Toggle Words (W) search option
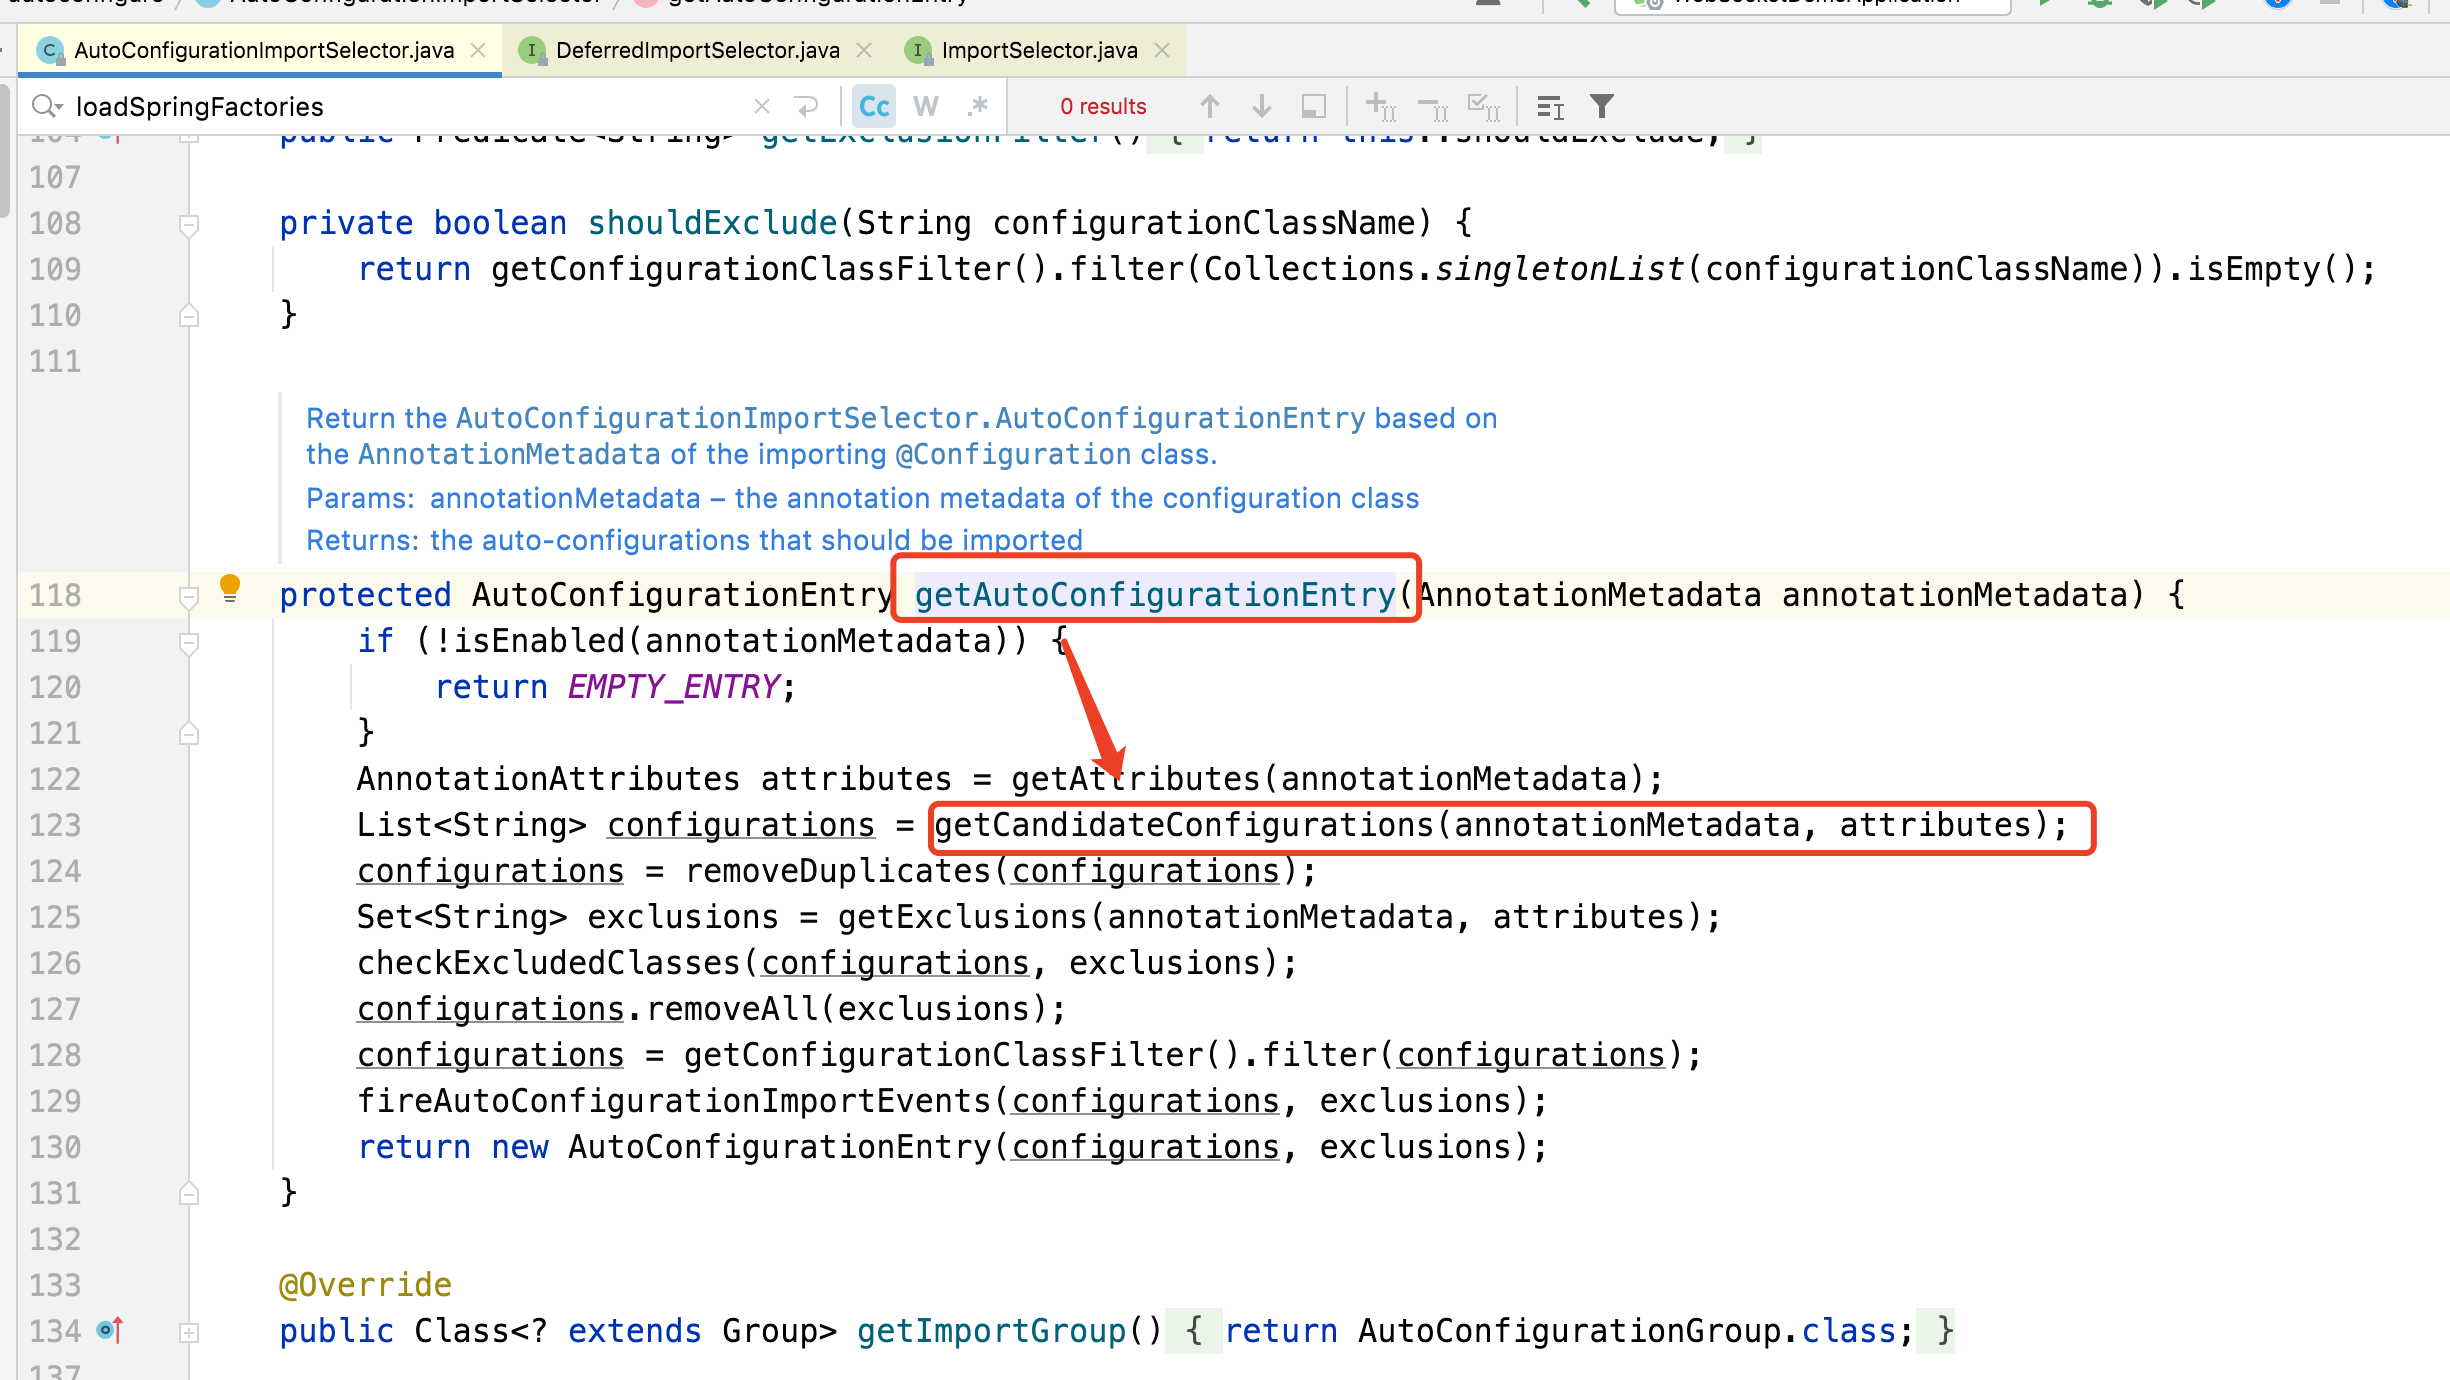The height and width of the screenshot is (1380, 2450). [x=926, y=106]
